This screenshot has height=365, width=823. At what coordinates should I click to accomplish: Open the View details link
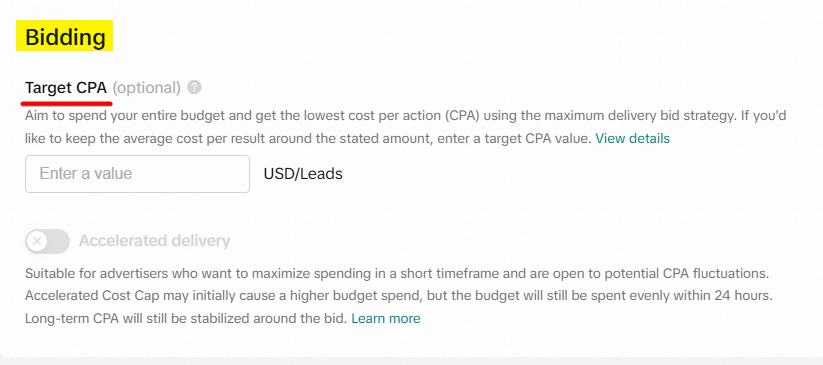click(x=632, y=139)
